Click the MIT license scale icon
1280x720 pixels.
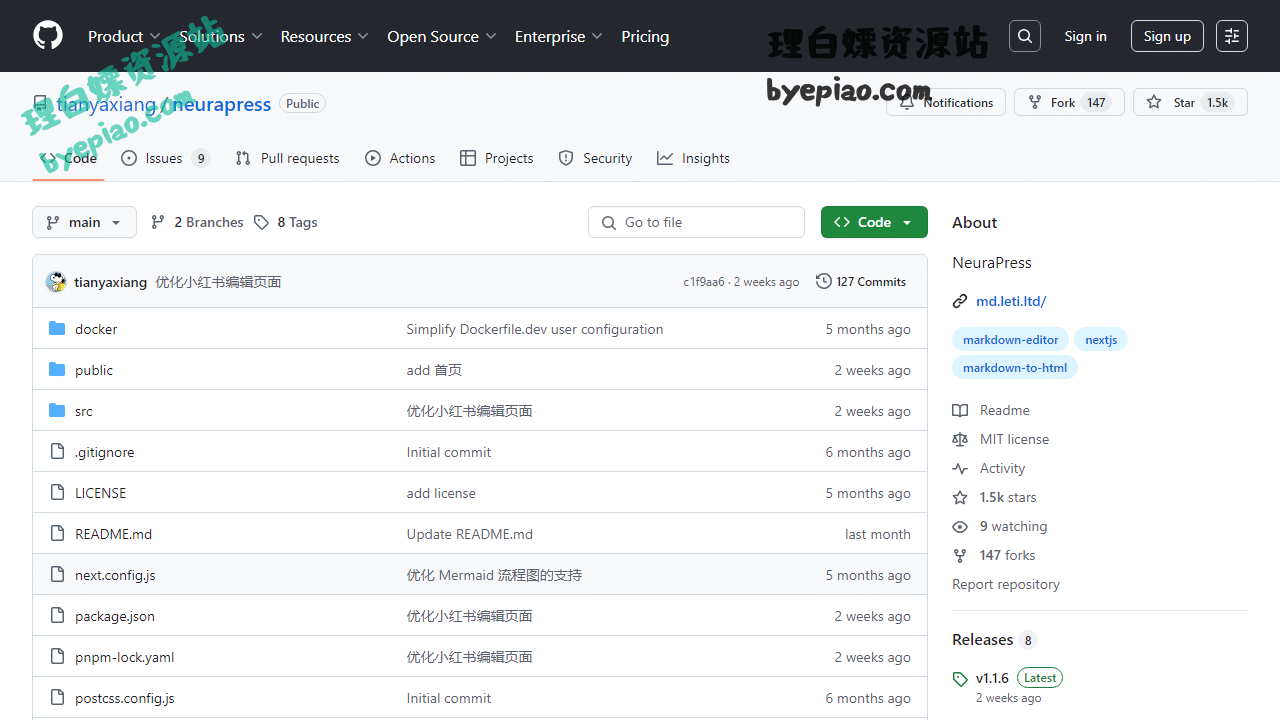tap(960, 439)
